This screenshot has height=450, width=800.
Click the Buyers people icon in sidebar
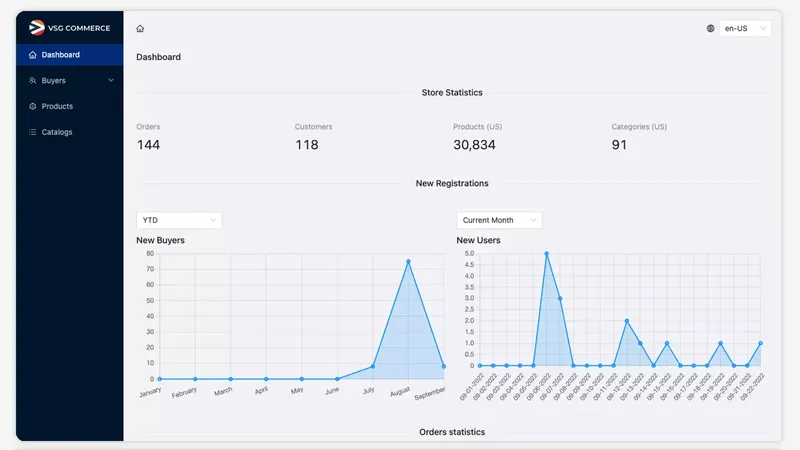click(33, 80)
